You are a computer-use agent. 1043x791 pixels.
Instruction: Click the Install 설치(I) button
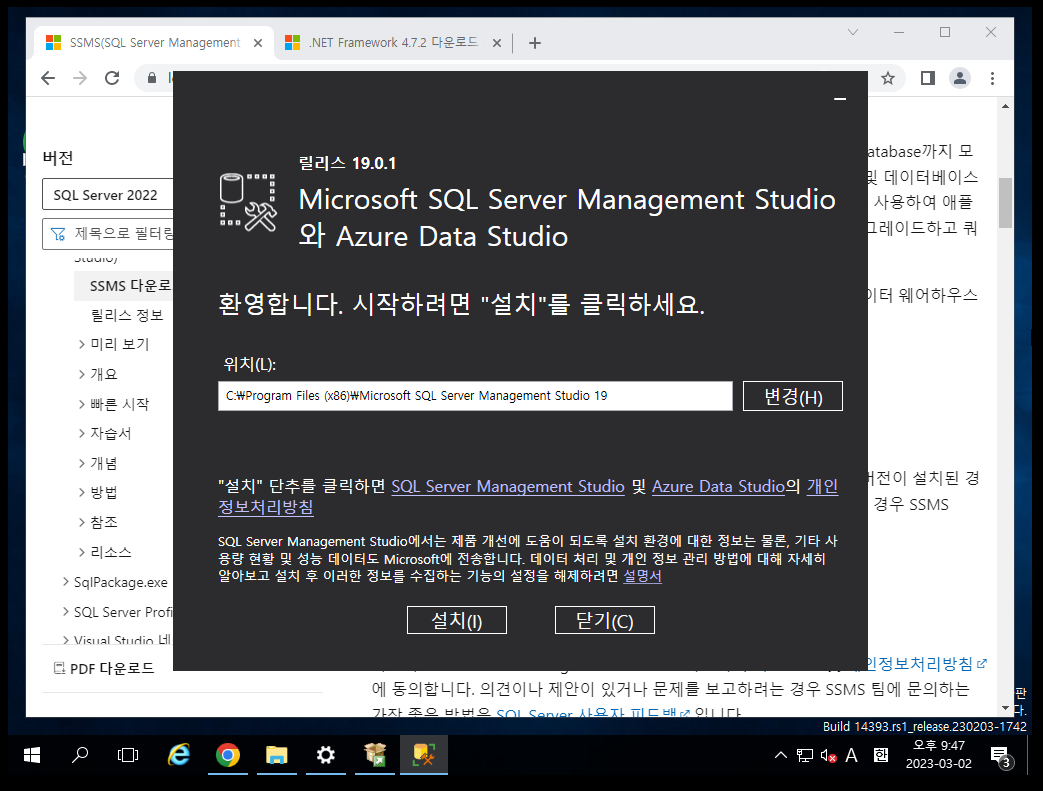[x=456, y=620]
